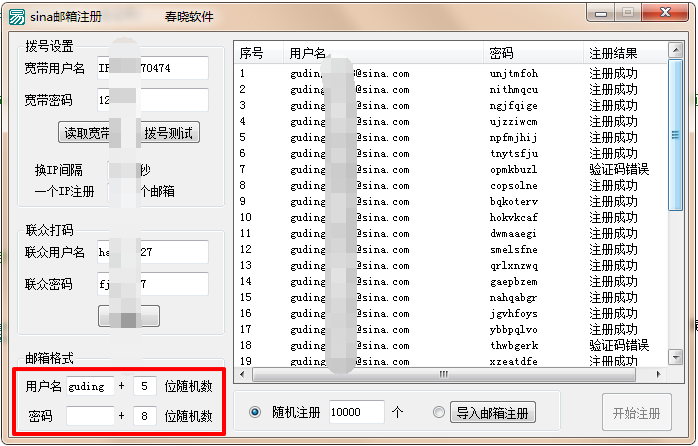Click the sina邮箱注册 app icon in title bar
The height and width of the screenshot is (446, 698).
(x=17, y=17)
